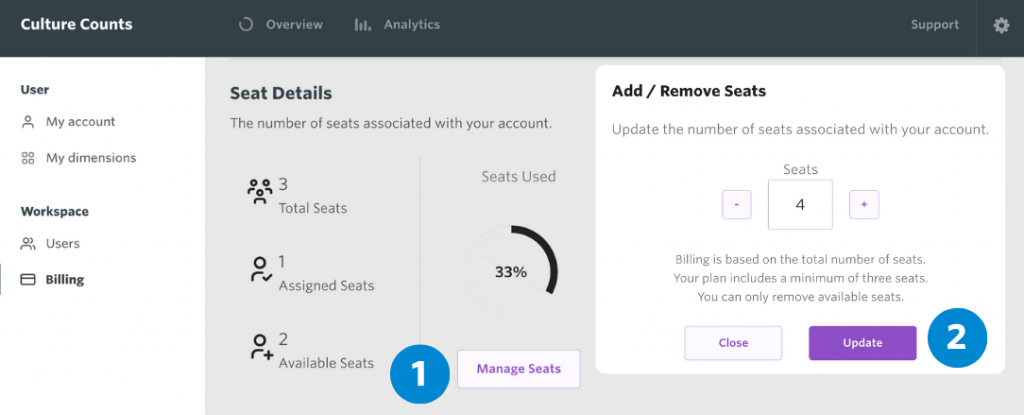Click the Analytics bar chart icon

coord(363,25)
